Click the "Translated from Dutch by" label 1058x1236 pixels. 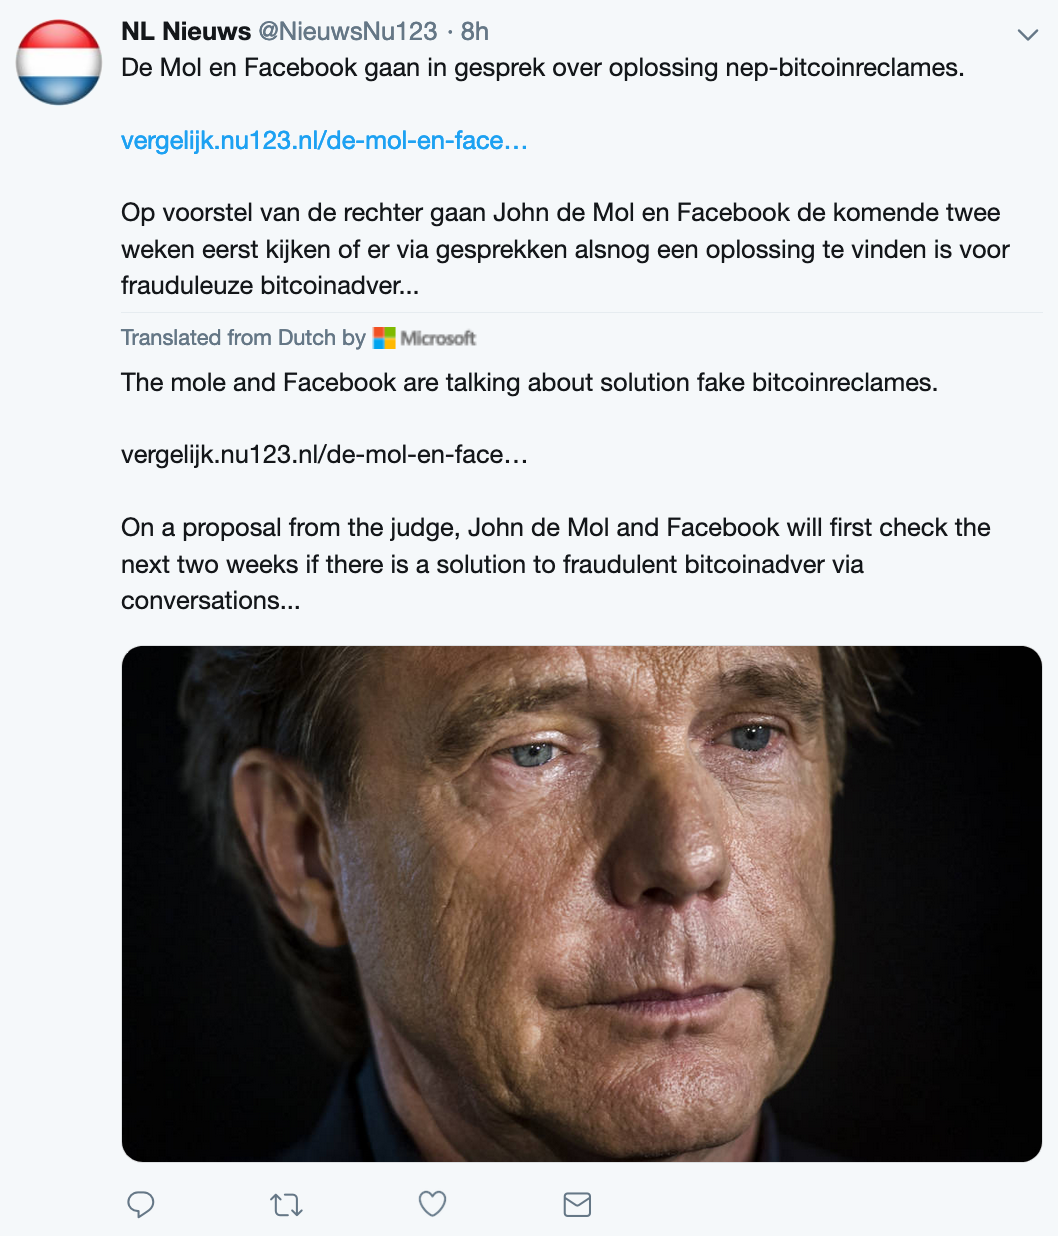click(243, 338)
